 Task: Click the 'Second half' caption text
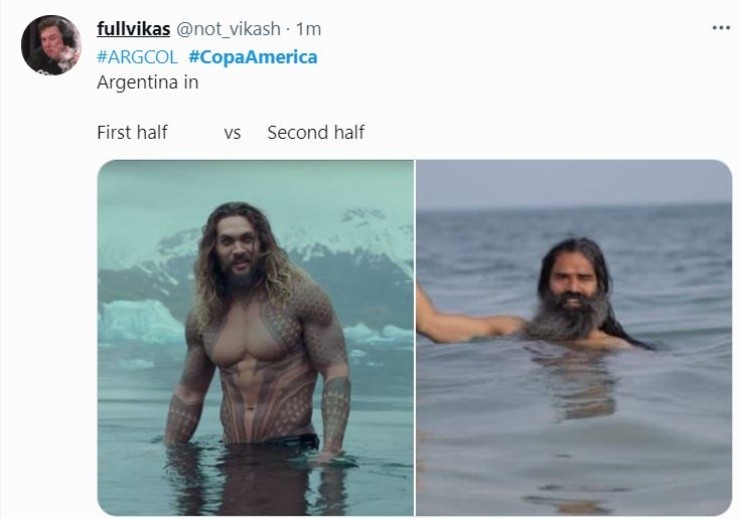click(x=316, y=132)
